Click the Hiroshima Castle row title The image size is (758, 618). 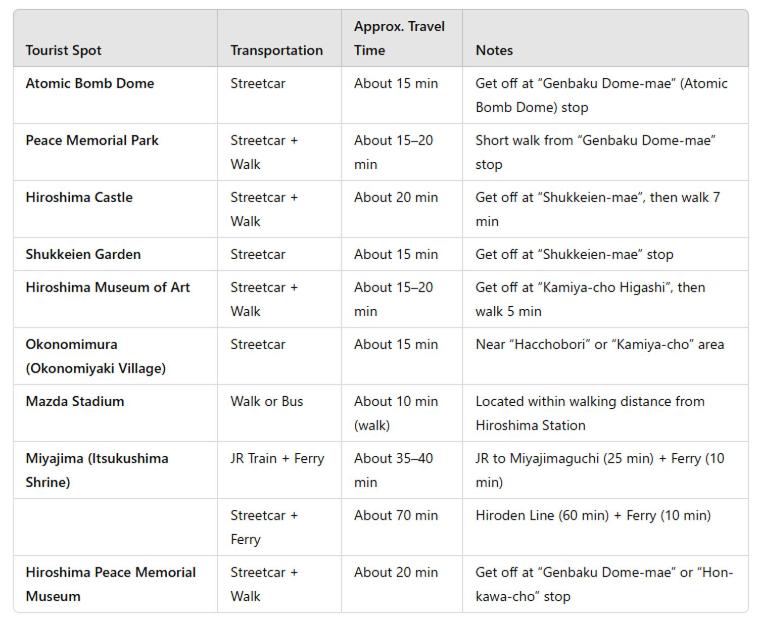[x=79, y=197]
